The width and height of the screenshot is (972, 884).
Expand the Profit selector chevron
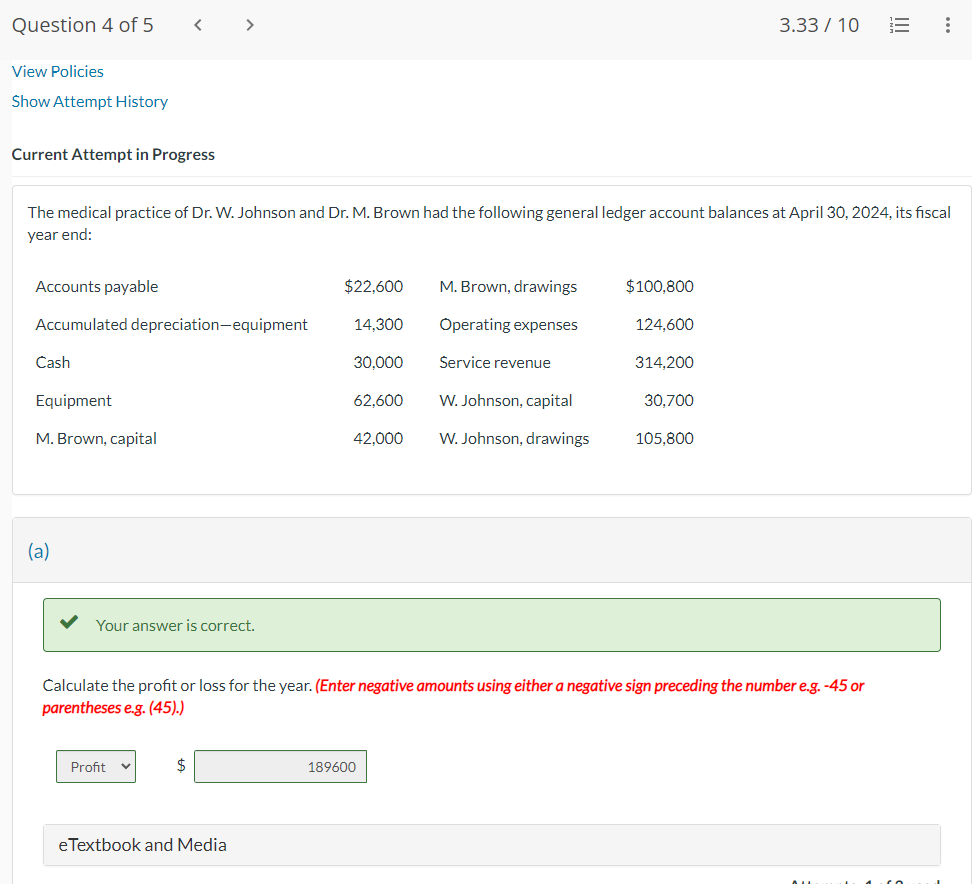[x=124, y=765]
